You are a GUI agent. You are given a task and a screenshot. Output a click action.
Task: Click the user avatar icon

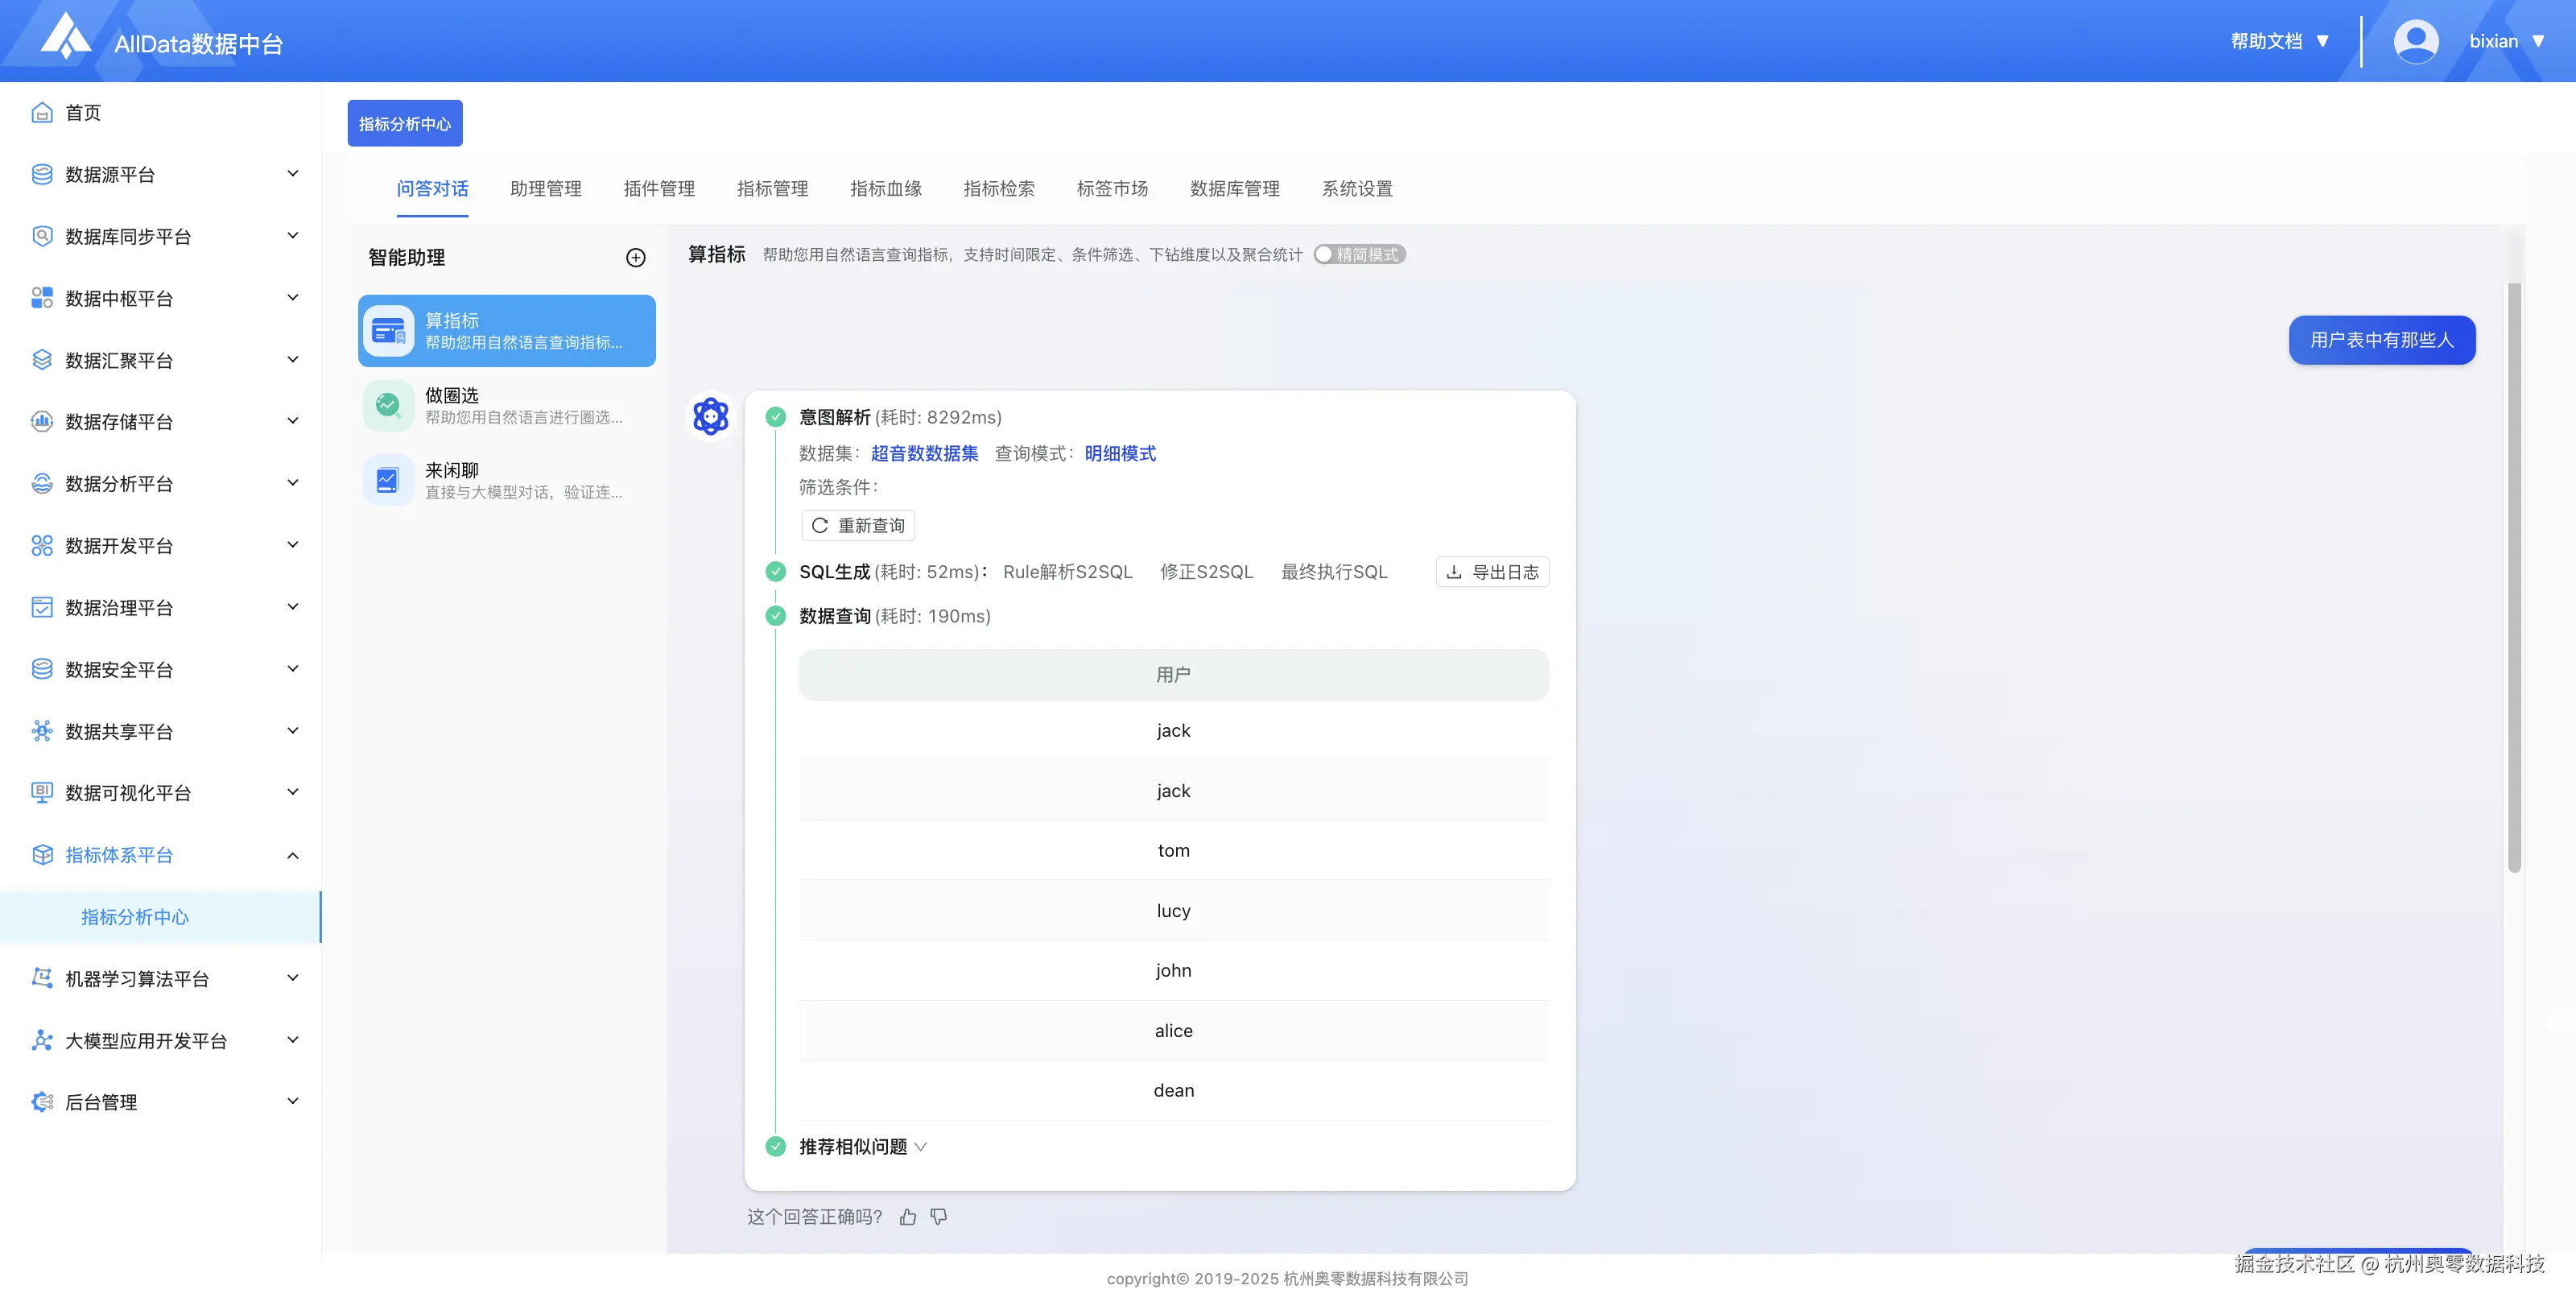pyautogui.click(x=2415, y=42)
